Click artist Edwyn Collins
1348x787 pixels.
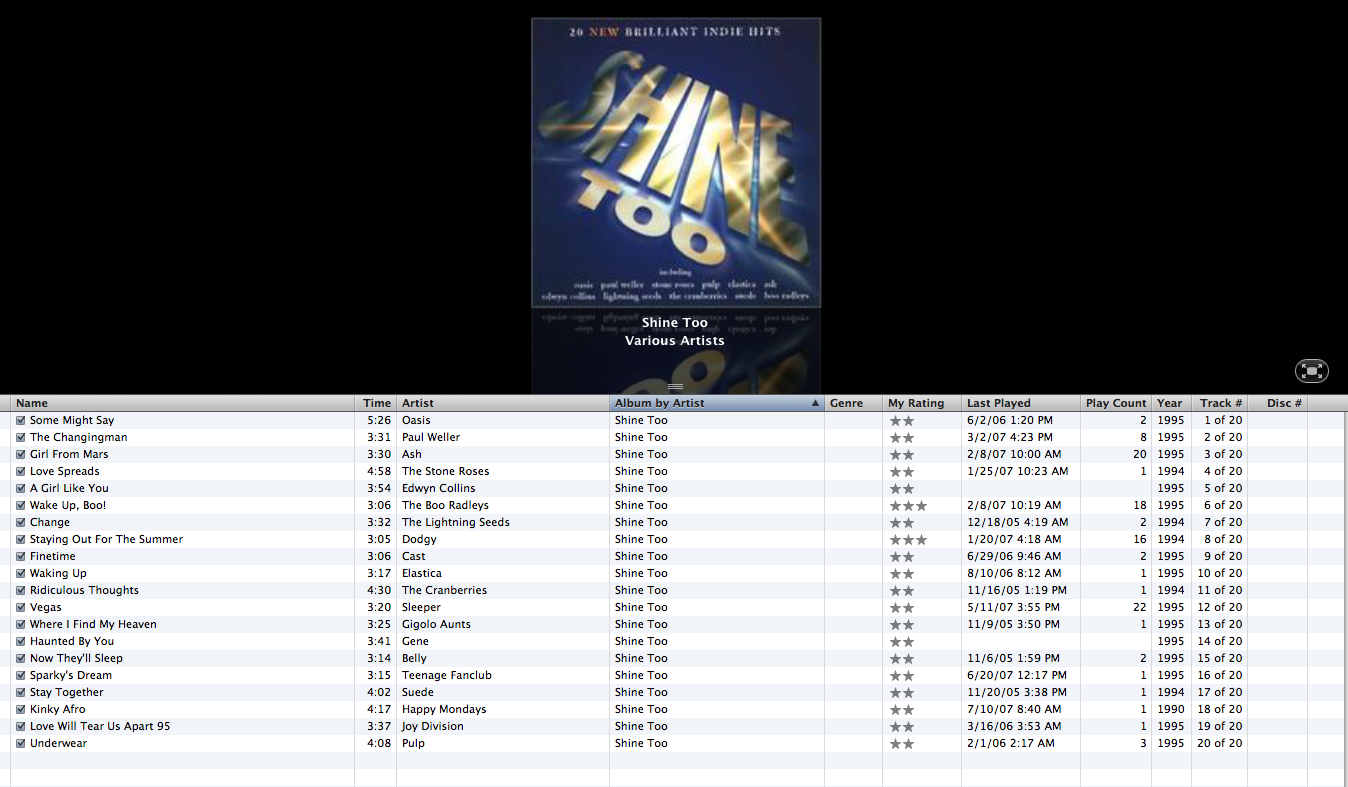click(x=439, y=488)
